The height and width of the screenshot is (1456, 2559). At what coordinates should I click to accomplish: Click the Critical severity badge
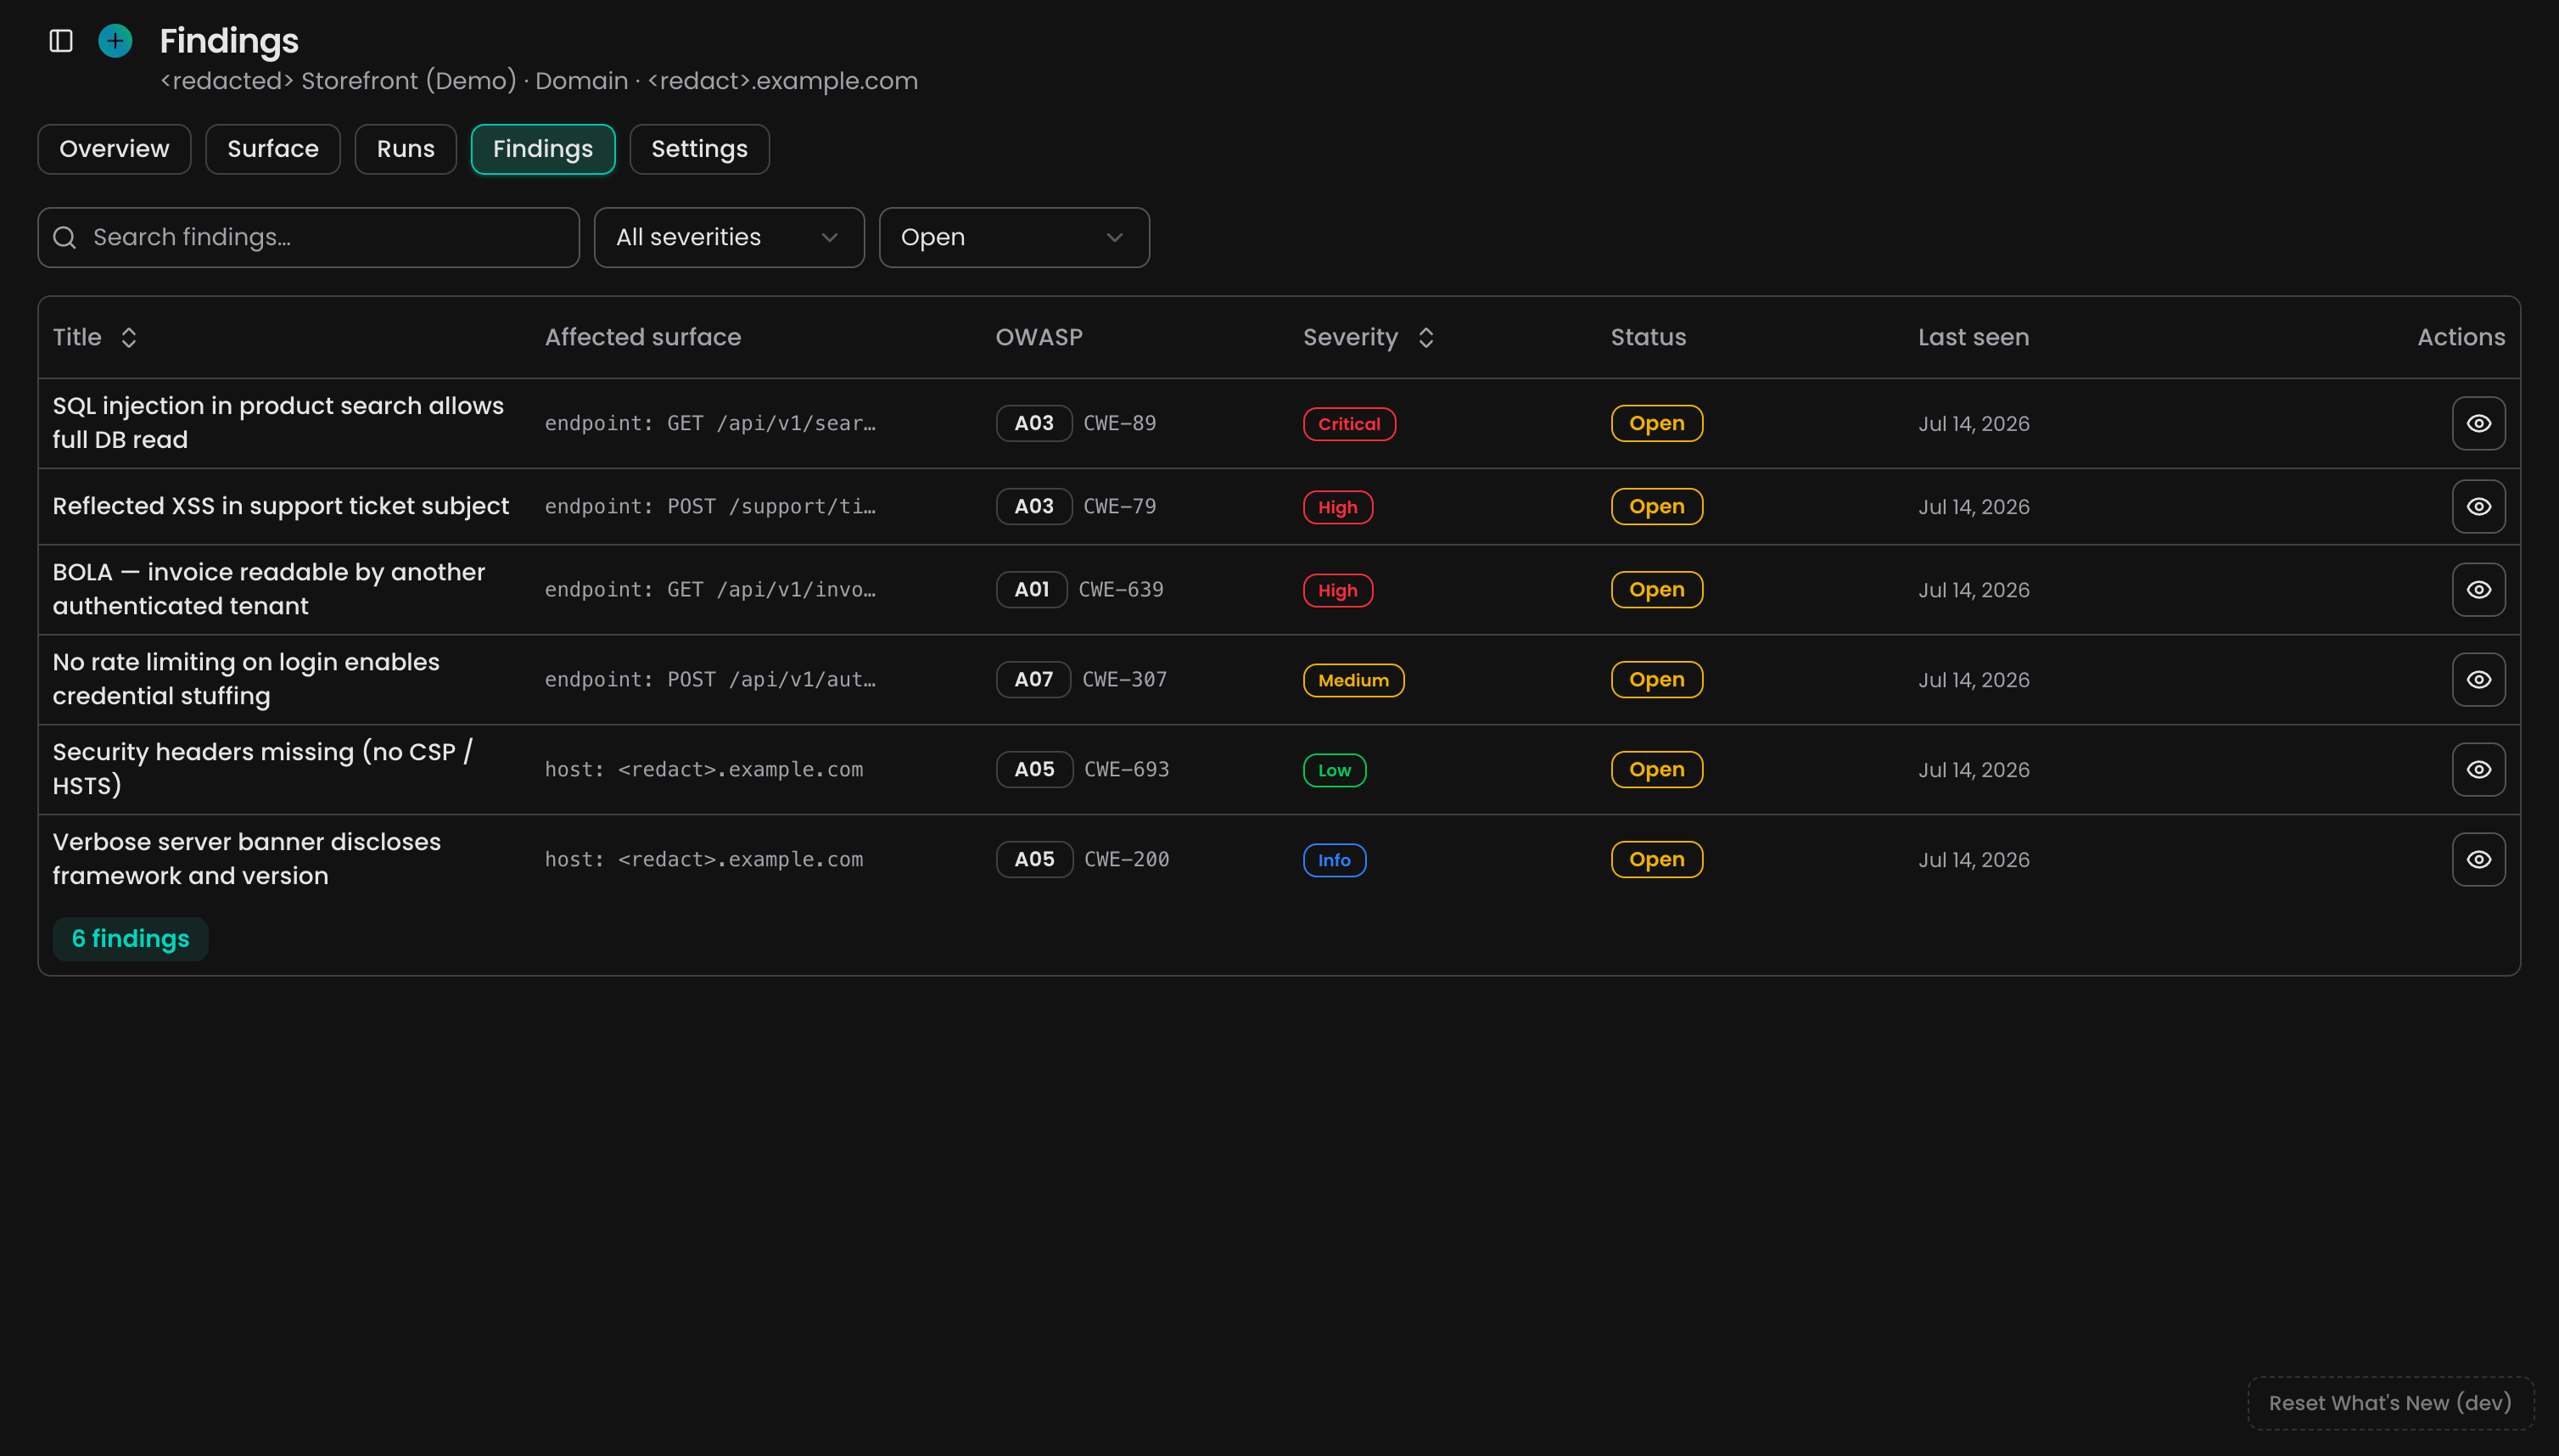(x=1349, y=424)
